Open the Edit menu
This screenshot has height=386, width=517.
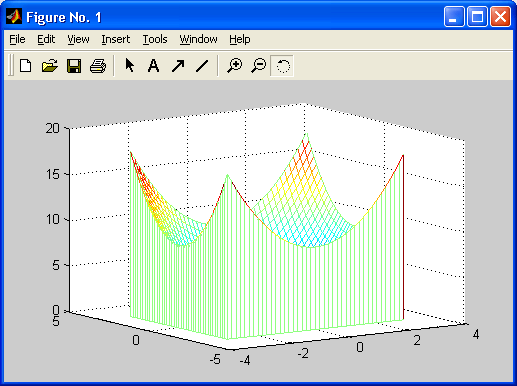coord(46,39)
